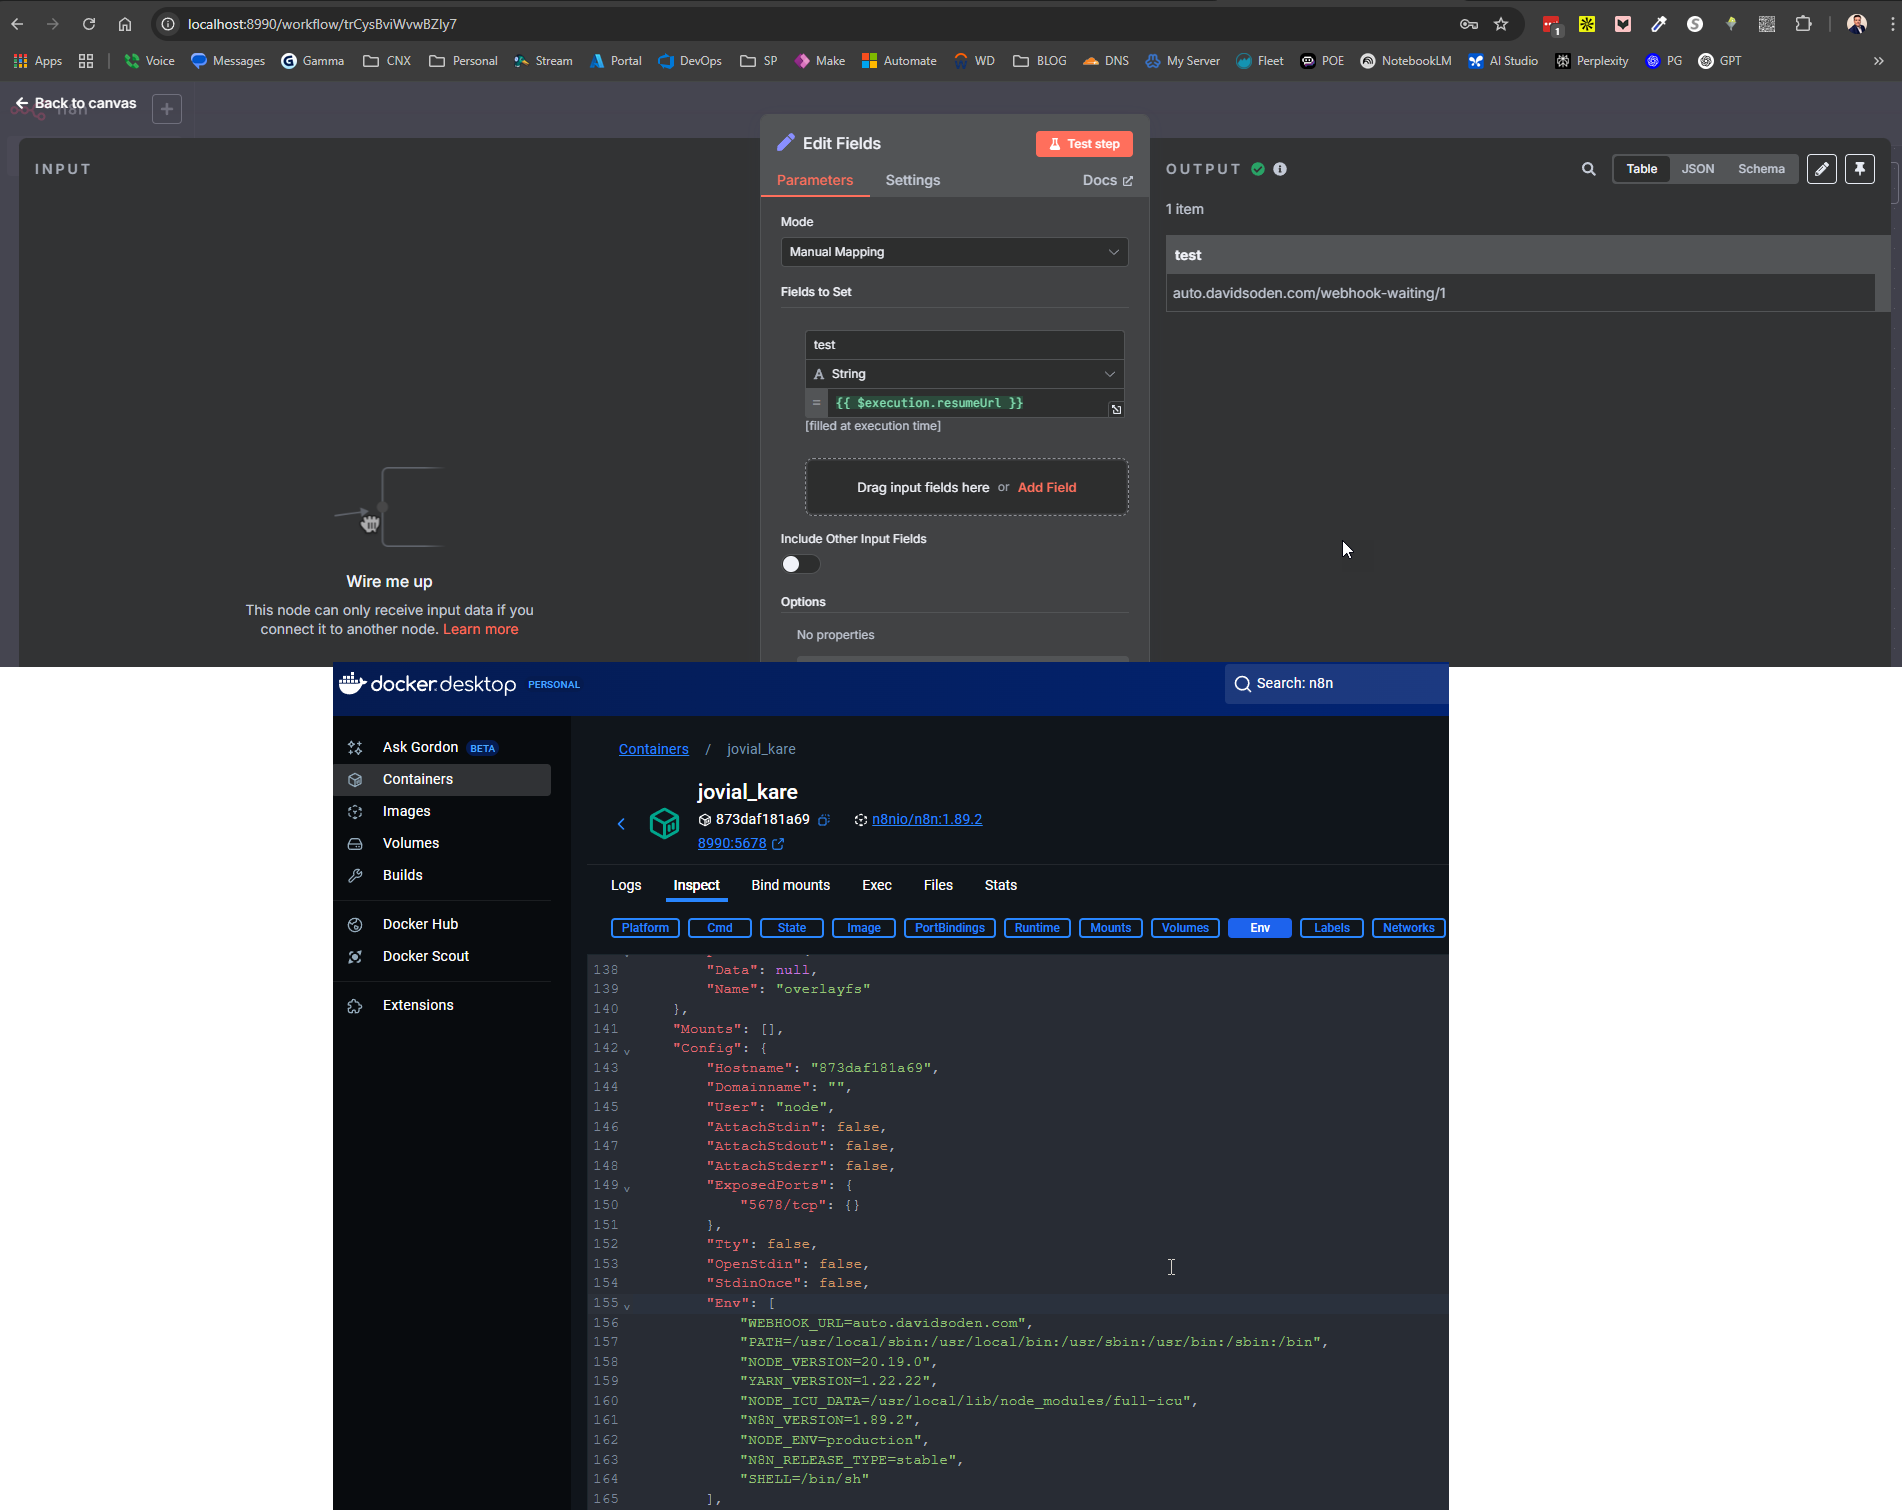Bookmark this page with the star
Image resolution: width=1902 pixels, height=1510 pixels.
[x=1501, y=24]
